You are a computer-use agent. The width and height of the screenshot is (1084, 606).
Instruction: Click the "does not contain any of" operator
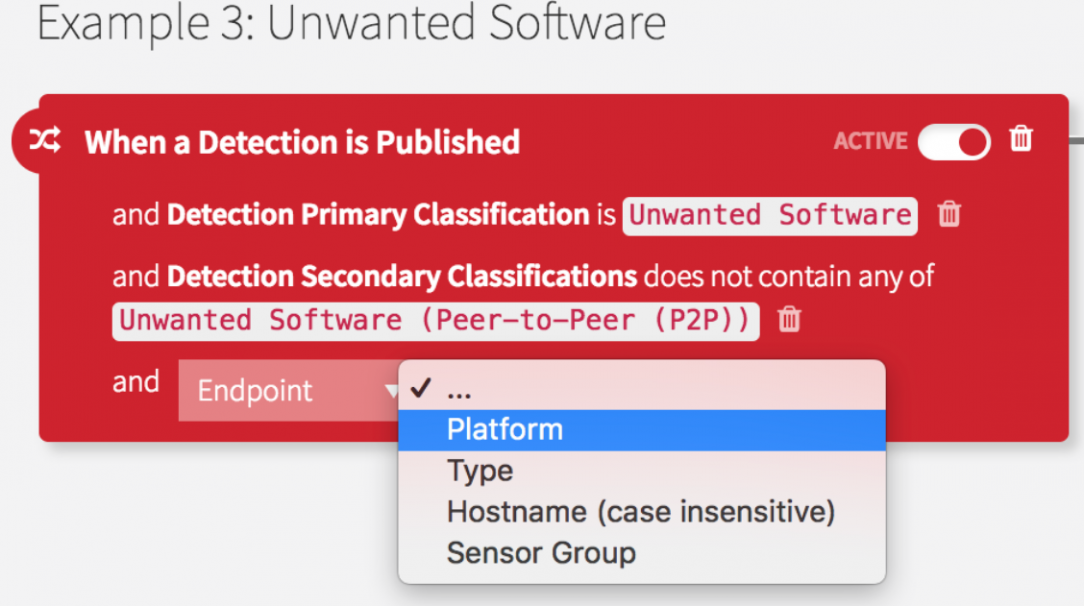pyautogui.click(x=790, y=276)
